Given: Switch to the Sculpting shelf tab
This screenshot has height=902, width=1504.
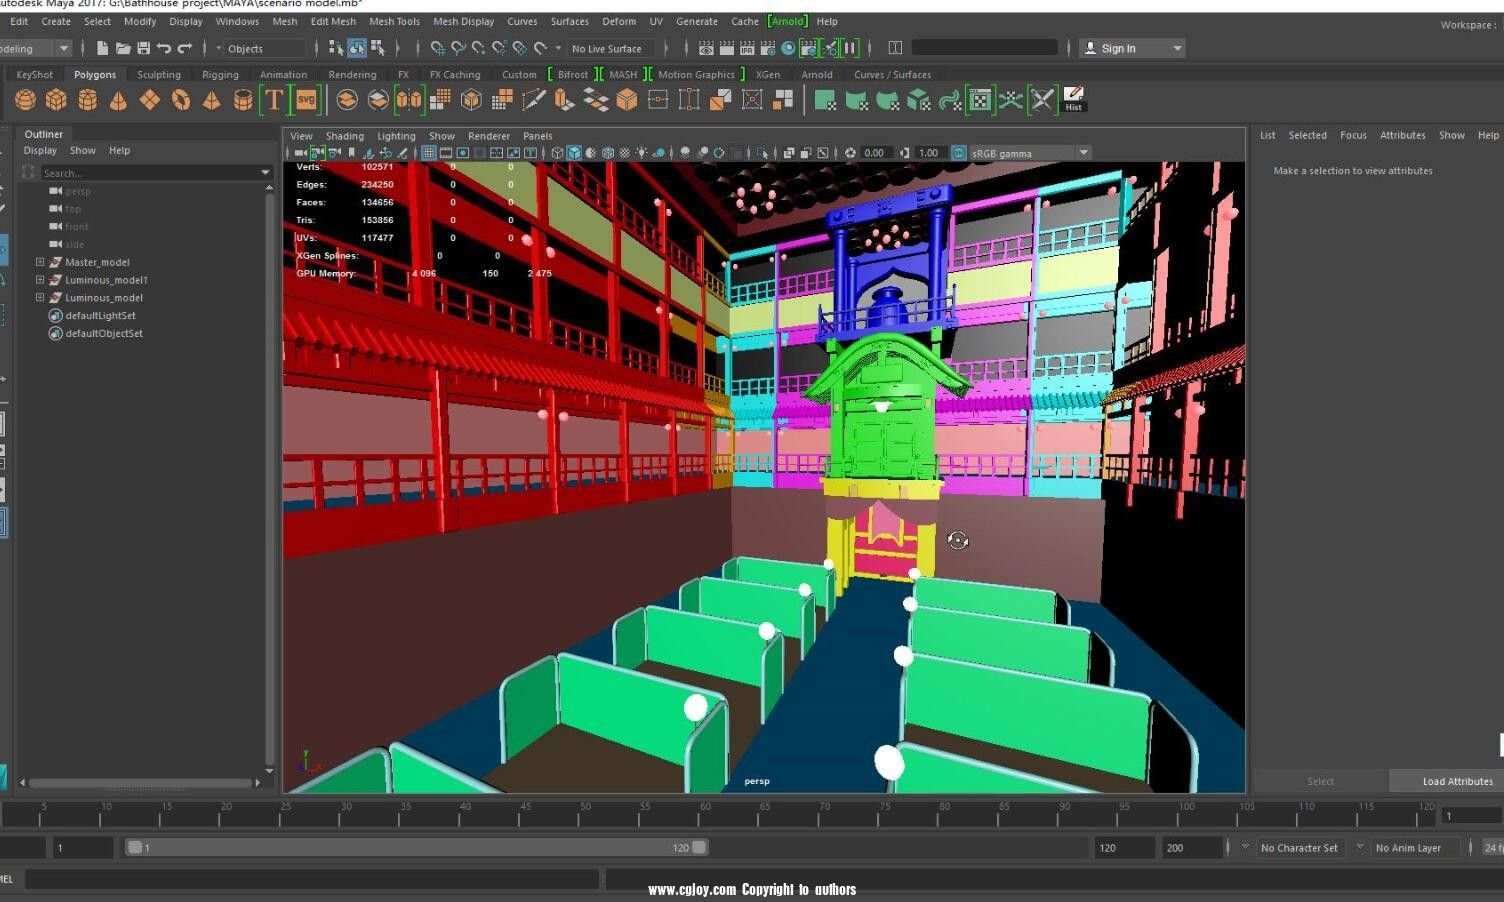Looking at the screenshot, I should [x=159, y=74].
